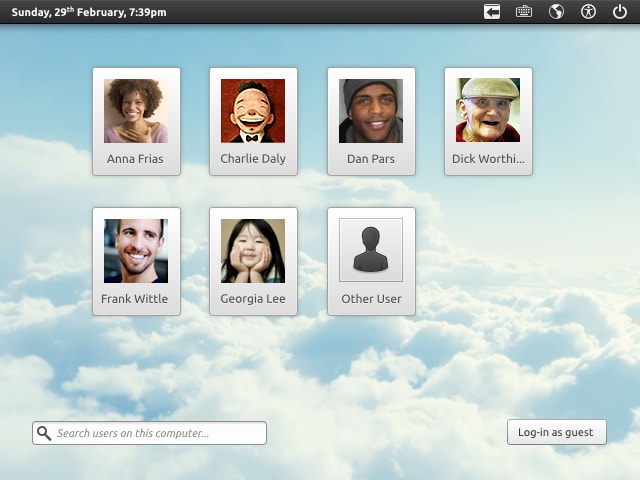
Task: Click the date and time in top bar
Action: [x=89, y=12]
